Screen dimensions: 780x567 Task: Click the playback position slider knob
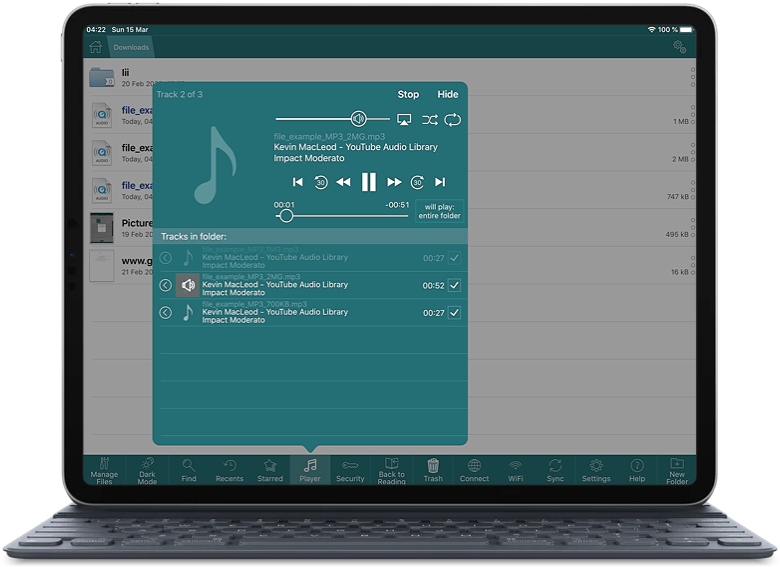tap(286, 216)
